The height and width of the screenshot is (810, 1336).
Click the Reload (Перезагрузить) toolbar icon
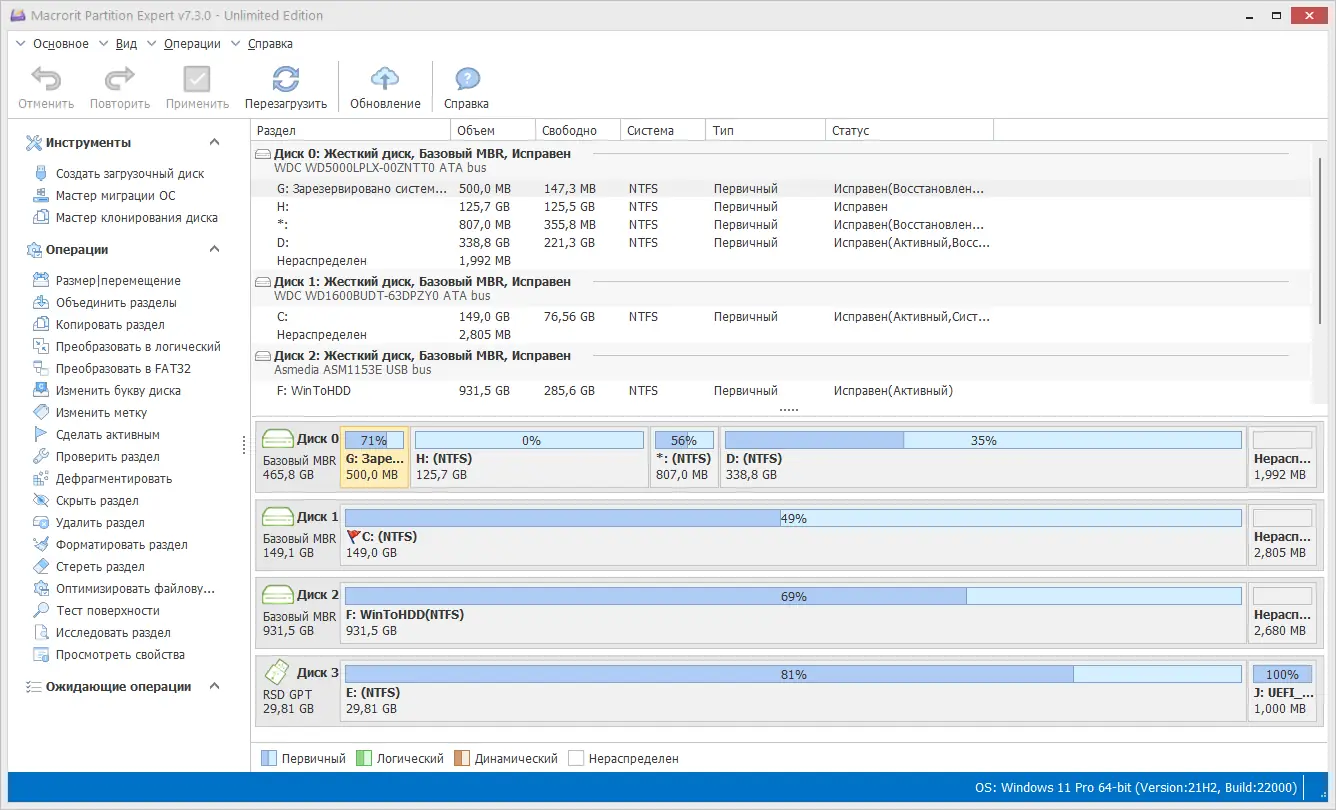pyautogui.click(x=286, y=79)
